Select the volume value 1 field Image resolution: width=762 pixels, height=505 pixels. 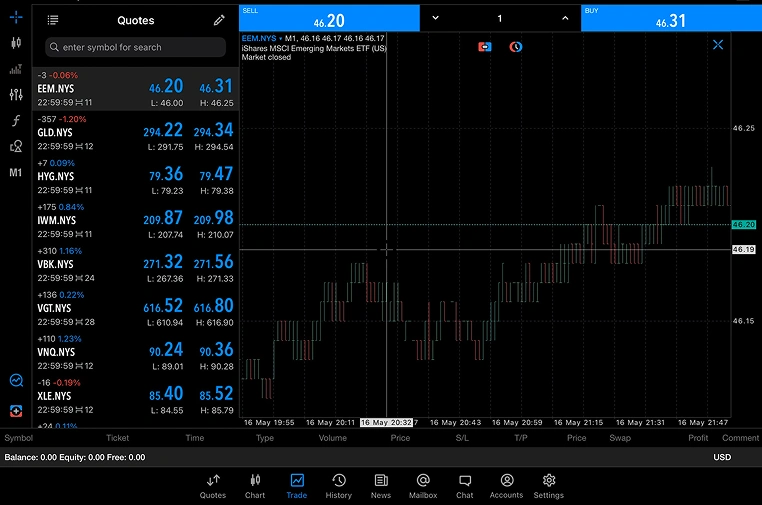point(500,18)
